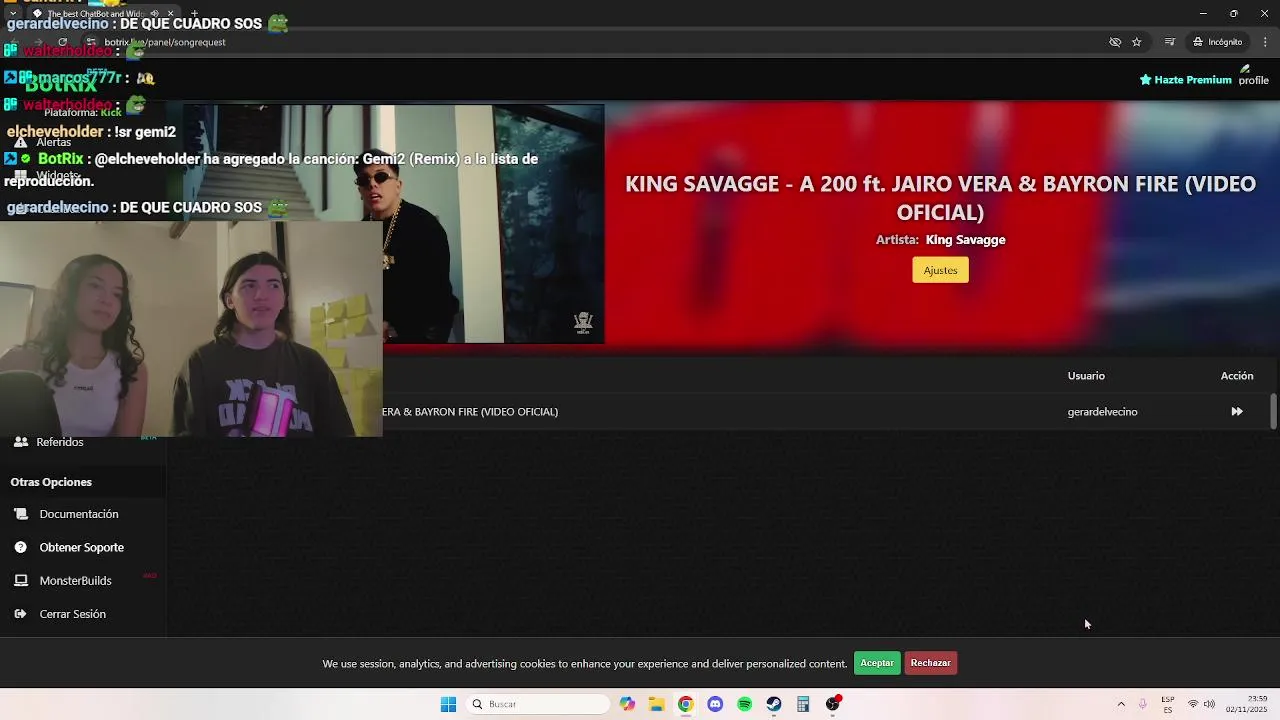
Task: Open Calculator from the taskbar
Action: (803, 704)
